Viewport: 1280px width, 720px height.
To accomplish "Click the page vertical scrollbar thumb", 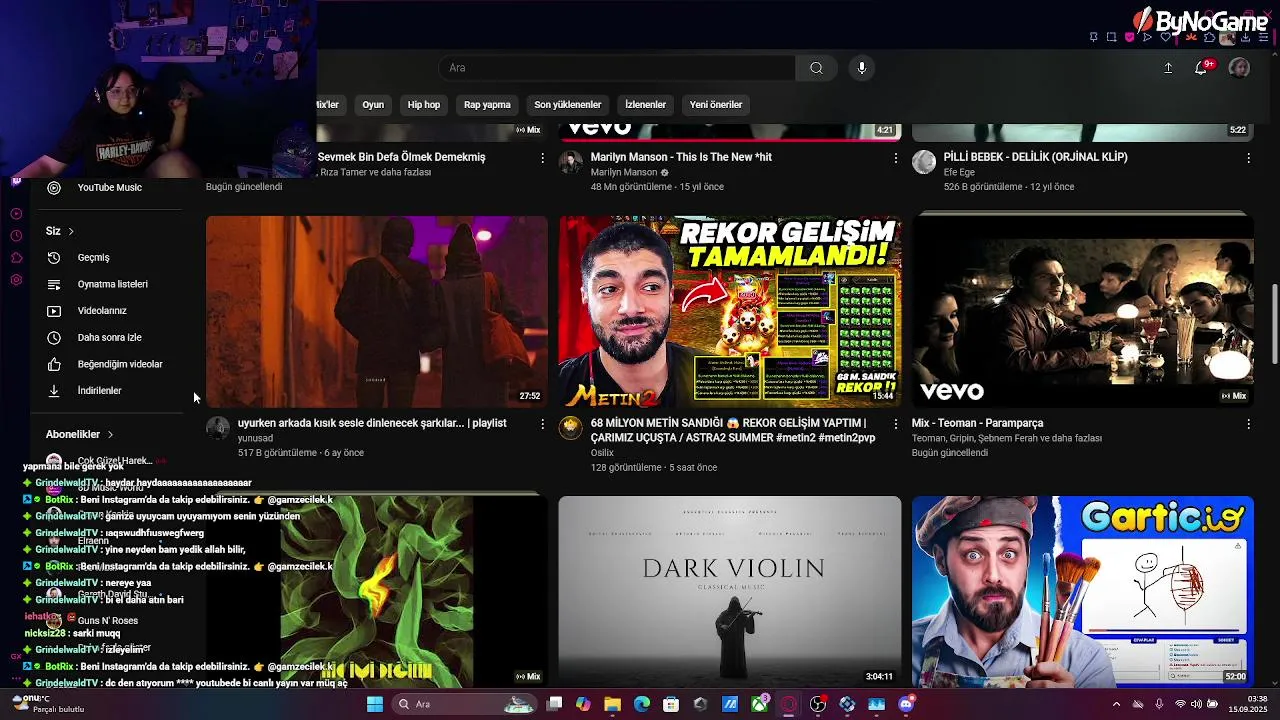I will [x=1274, y=324].
